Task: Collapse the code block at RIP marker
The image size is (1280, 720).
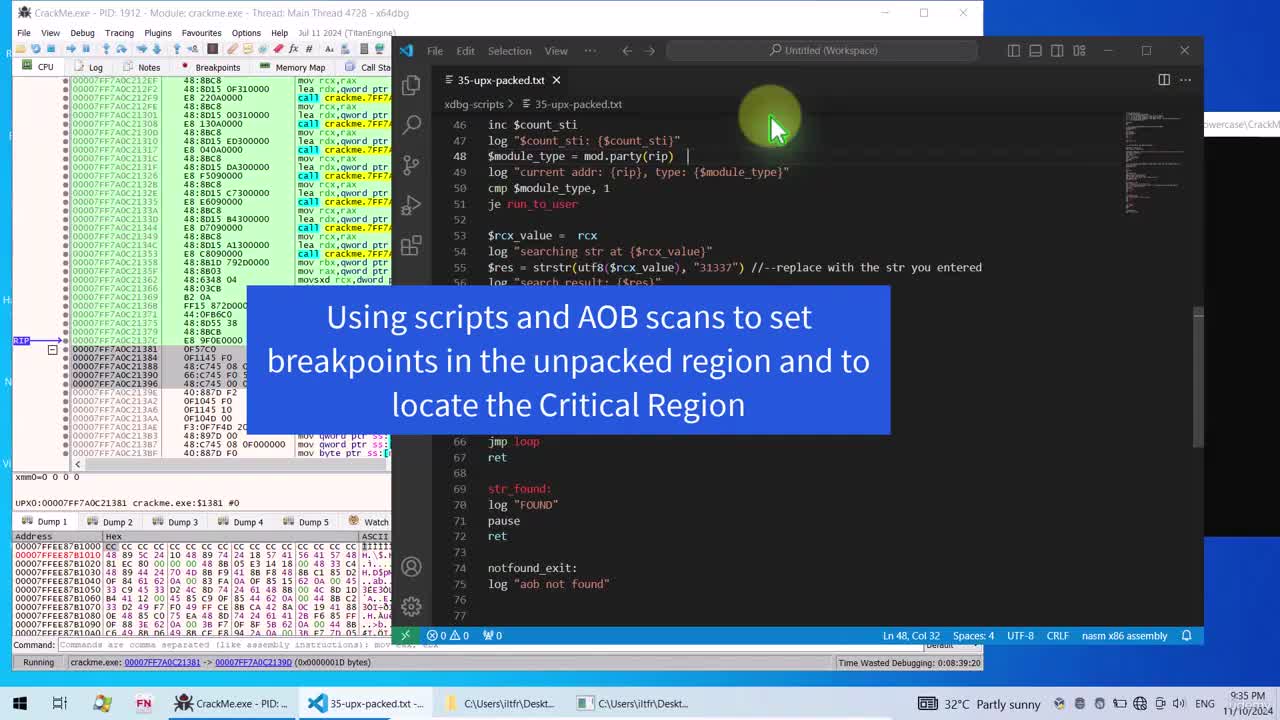Action: [52, 350]
